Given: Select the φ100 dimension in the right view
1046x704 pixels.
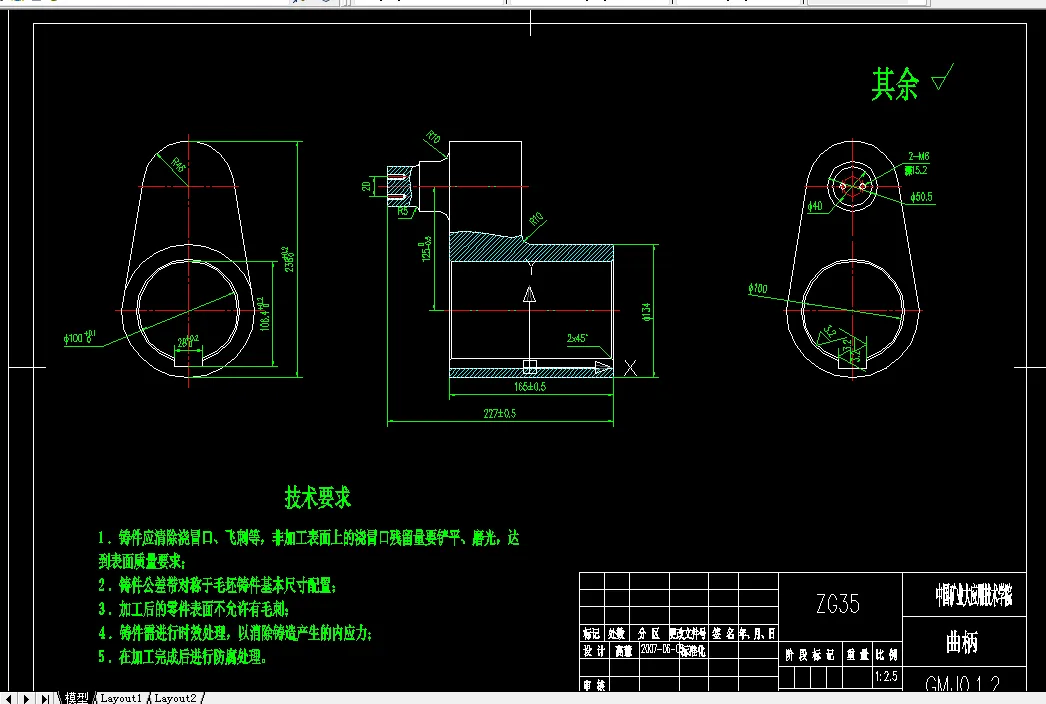Looking at the screenshot, I should point(758,288).
